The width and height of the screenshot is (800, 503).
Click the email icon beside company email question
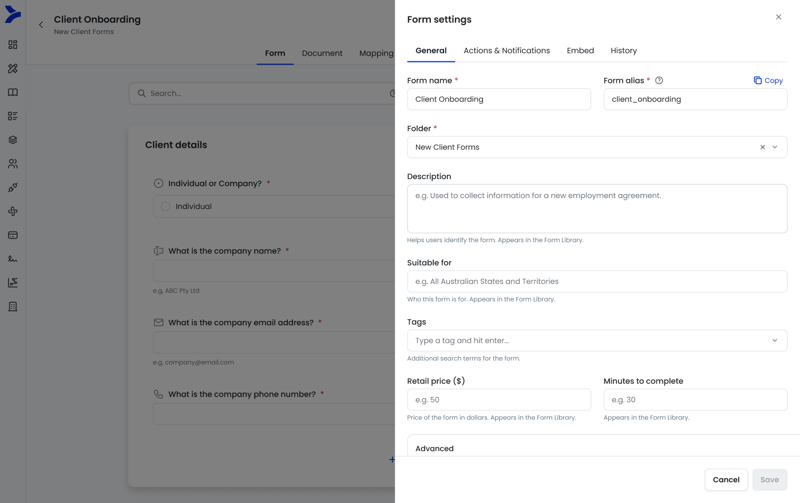point(158,322)
